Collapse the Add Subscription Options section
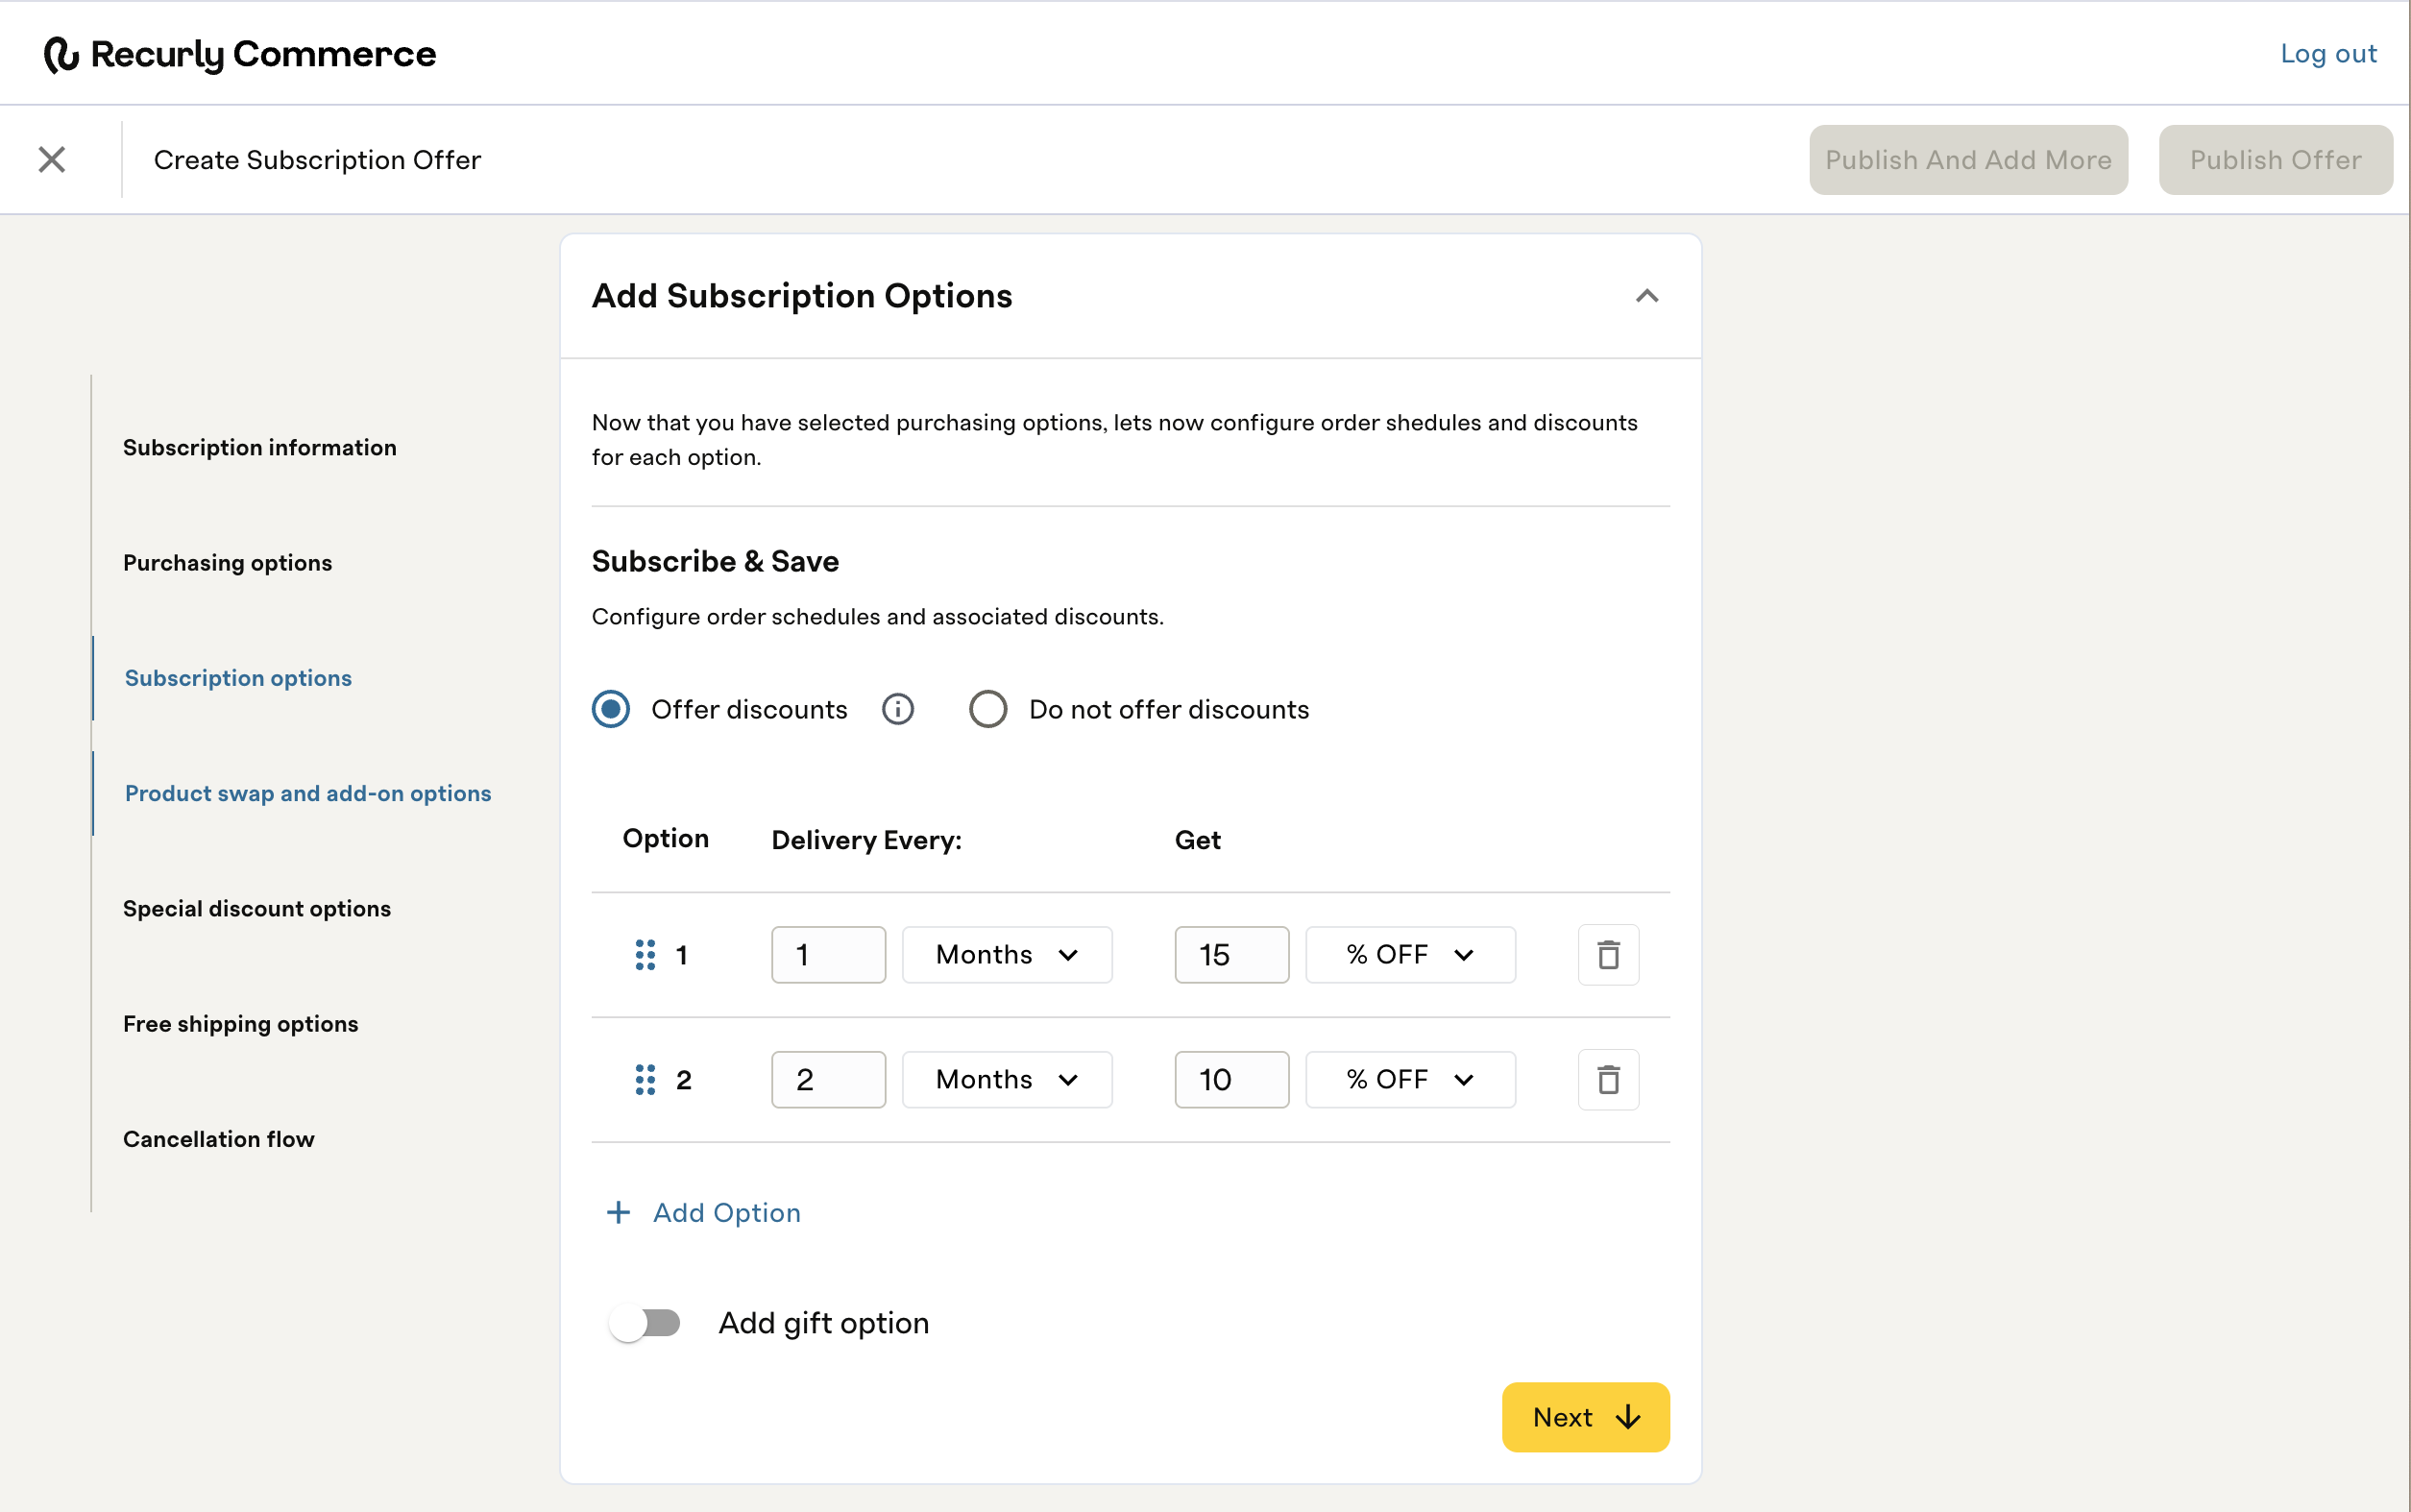Screen dimensions: 2411x1512 (x=1646, y=296)
